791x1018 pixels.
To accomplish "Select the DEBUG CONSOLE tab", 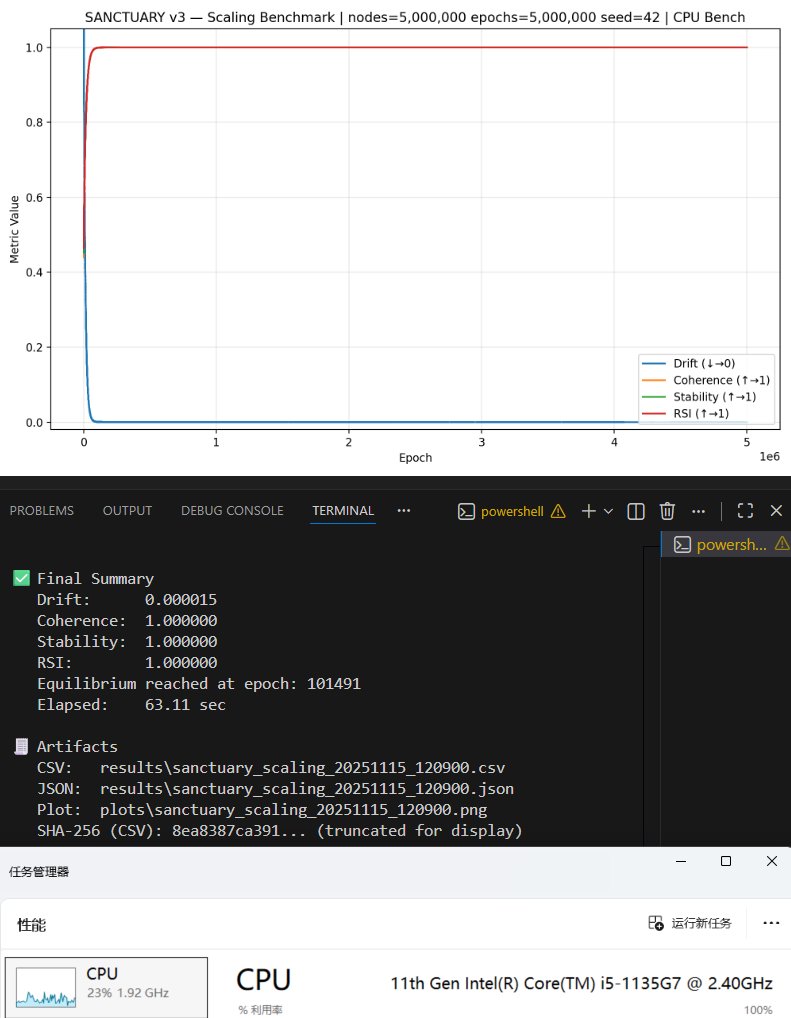I will pyautogui.click(x=232, y=511).
